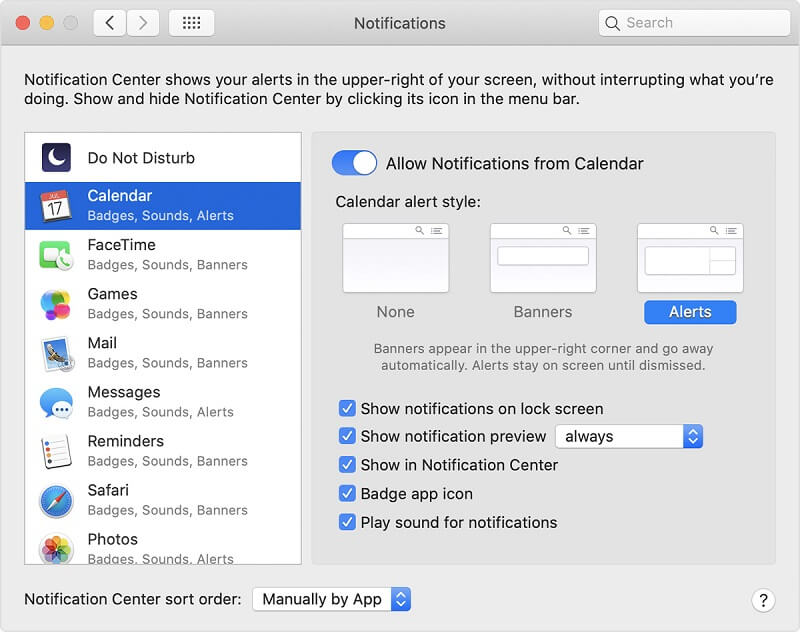Click the Show All grid button

pyautogui.click(x=191, y=23)
